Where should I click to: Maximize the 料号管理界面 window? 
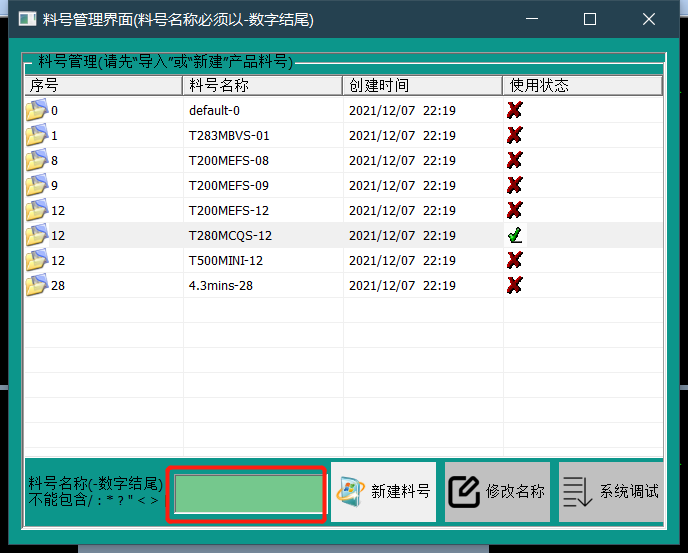point(590,19)
